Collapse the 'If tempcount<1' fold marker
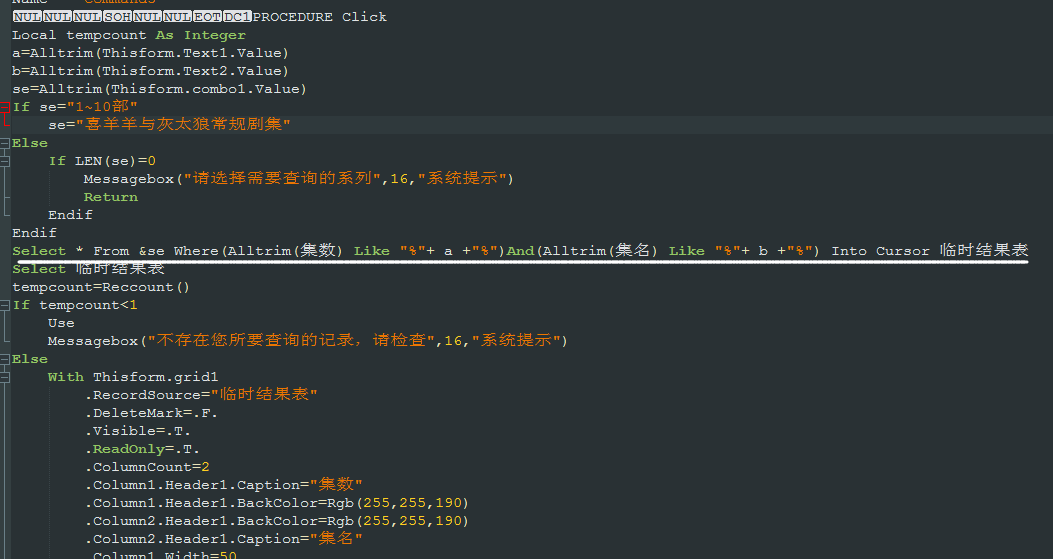 tap(4, 305)
